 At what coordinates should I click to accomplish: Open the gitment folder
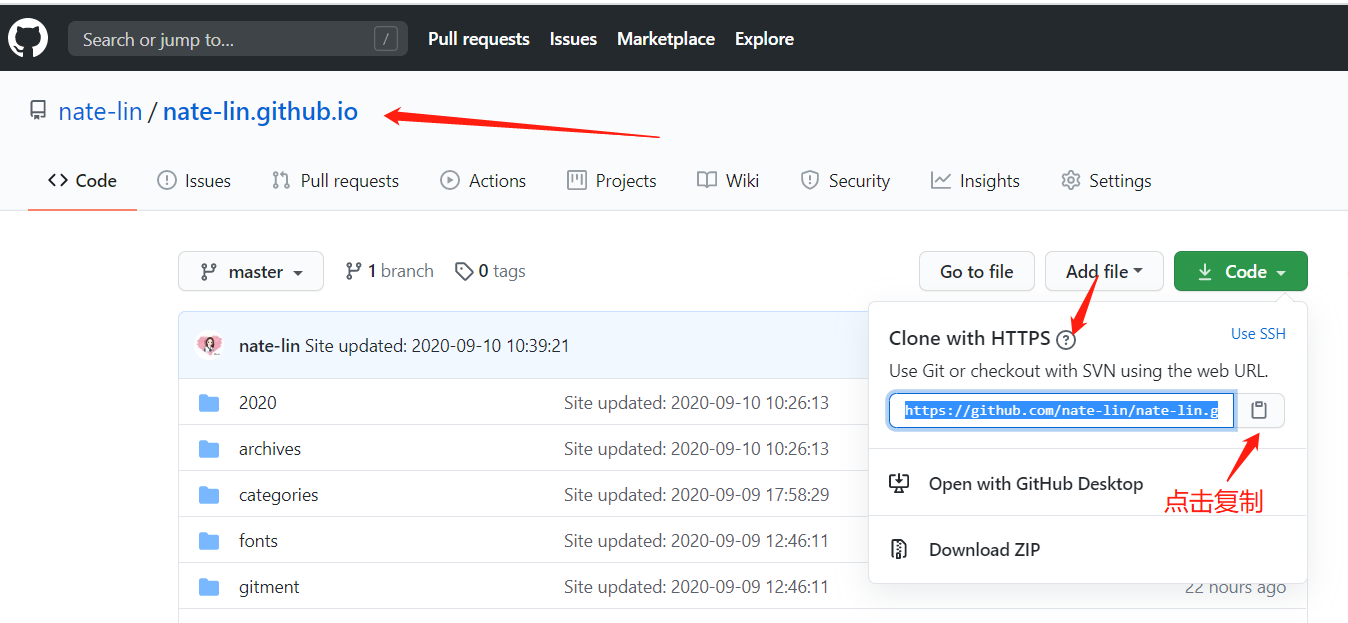[269, 587]
